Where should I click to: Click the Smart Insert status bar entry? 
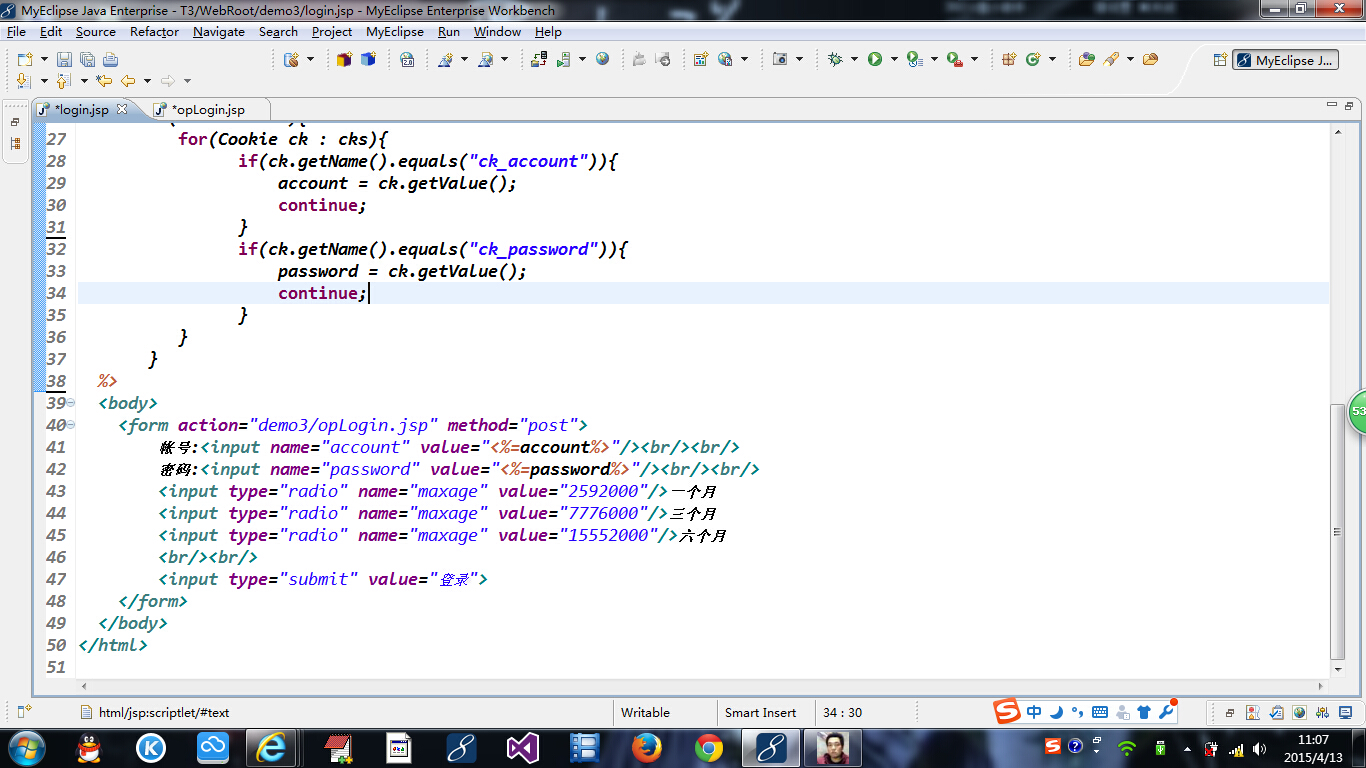761,713
